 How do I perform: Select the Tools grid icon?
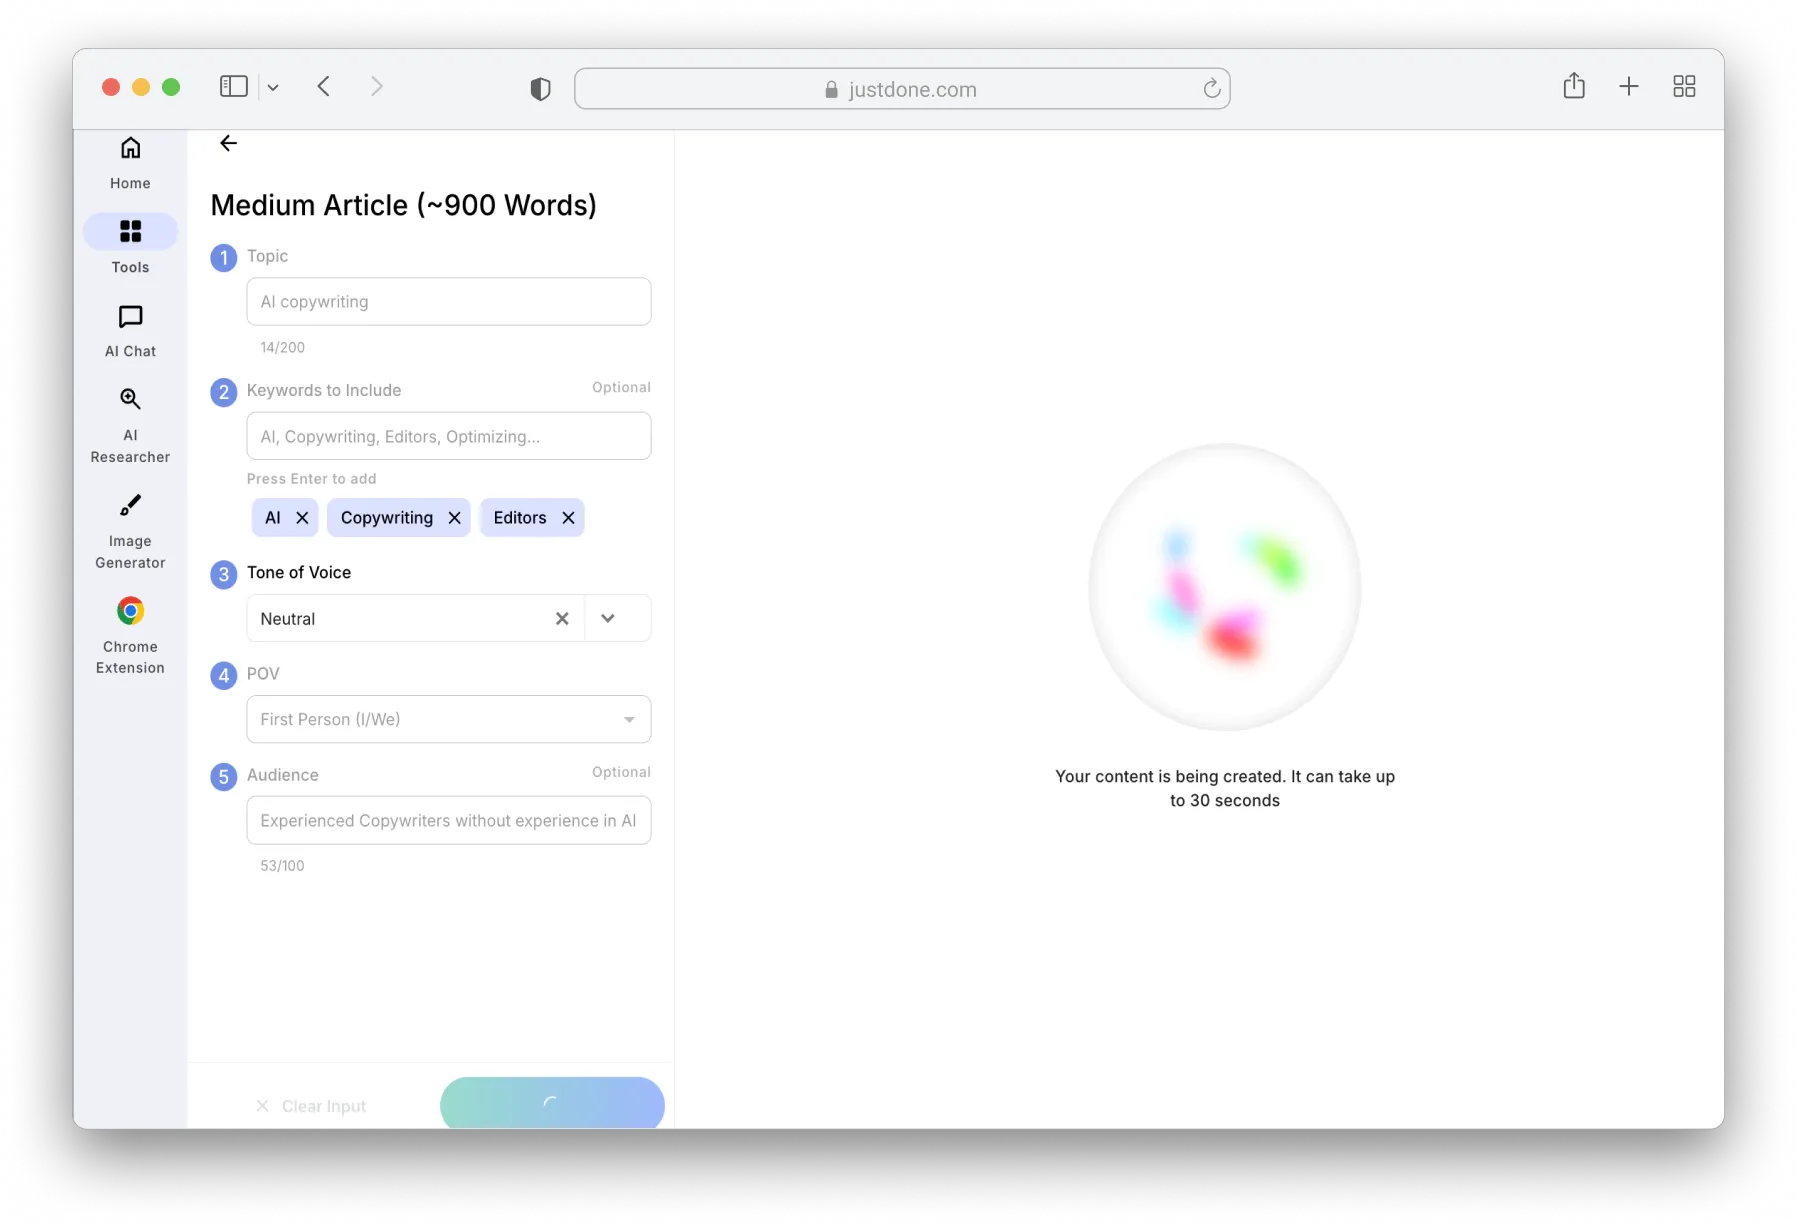click(130, 232)
